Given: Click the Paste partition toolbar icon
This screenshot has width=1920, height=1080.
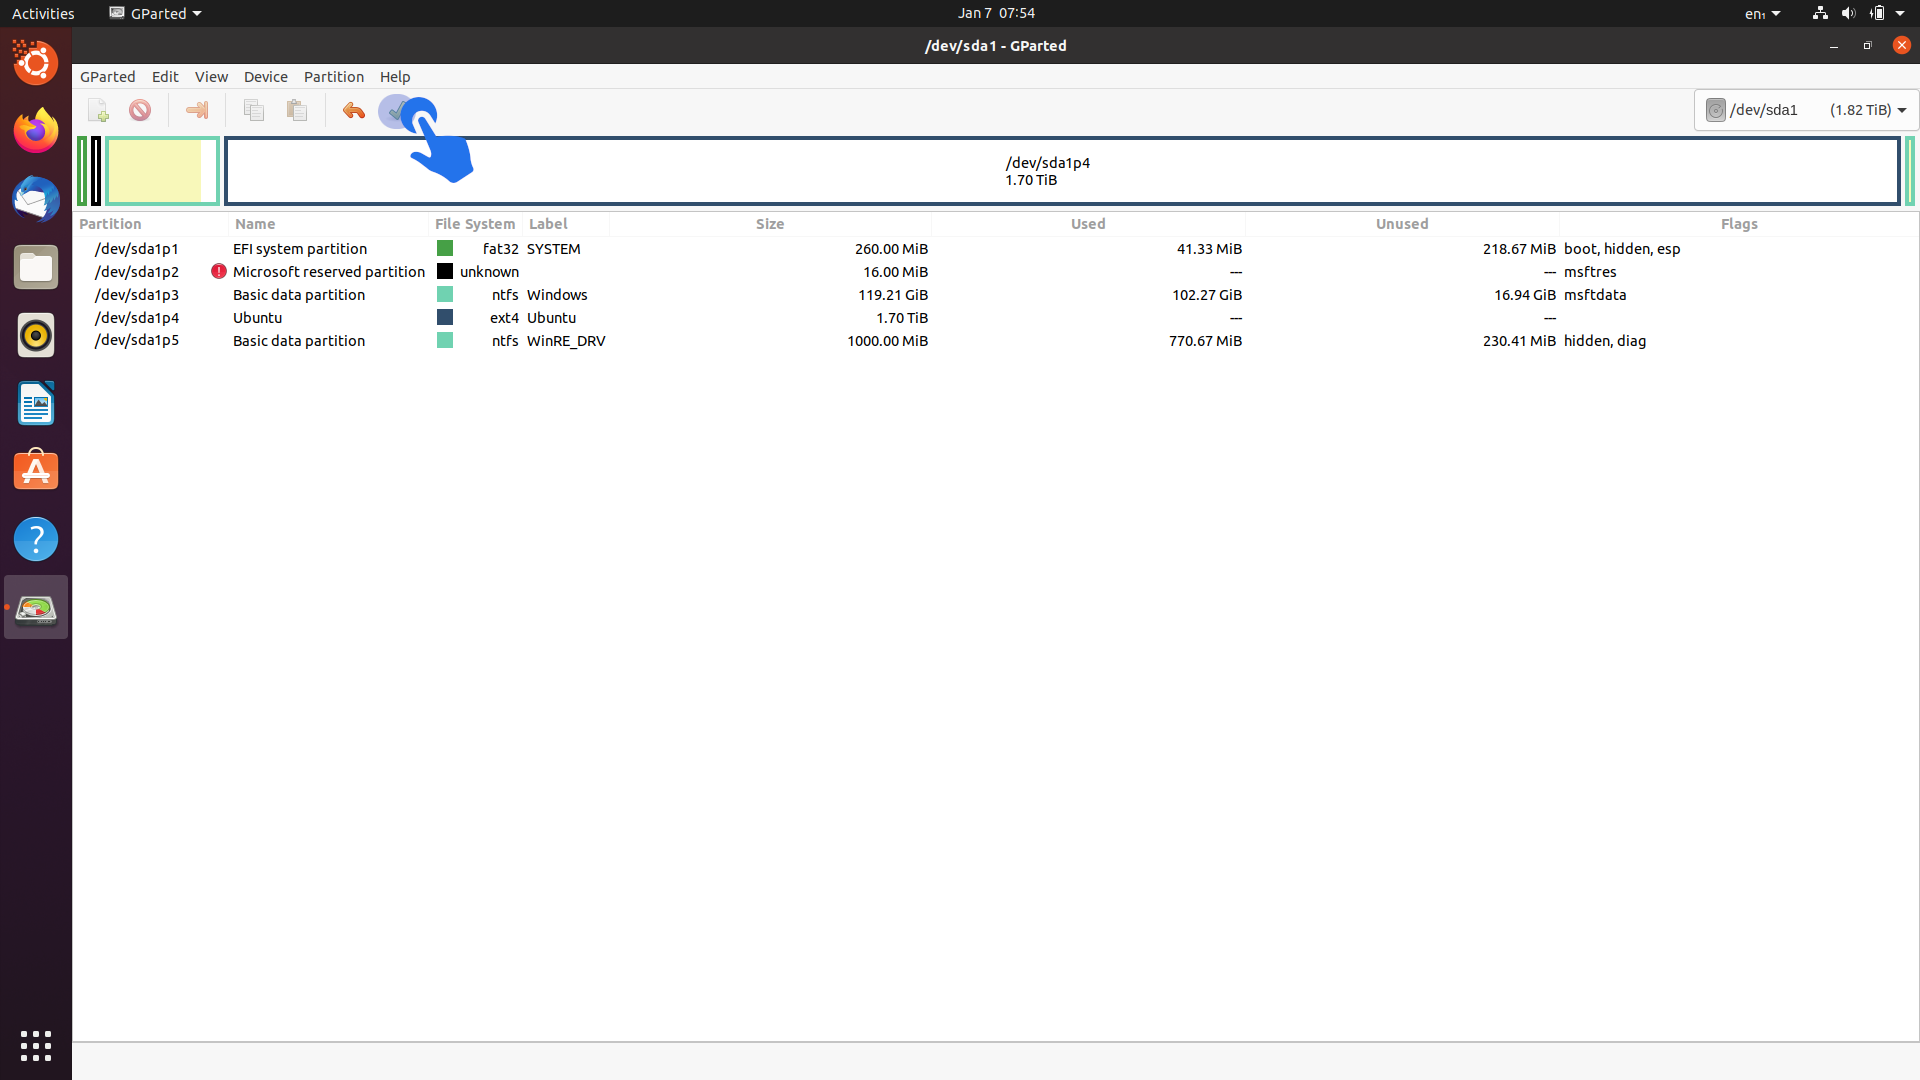Looking at the screenshot, I should (x=297, y=110).
